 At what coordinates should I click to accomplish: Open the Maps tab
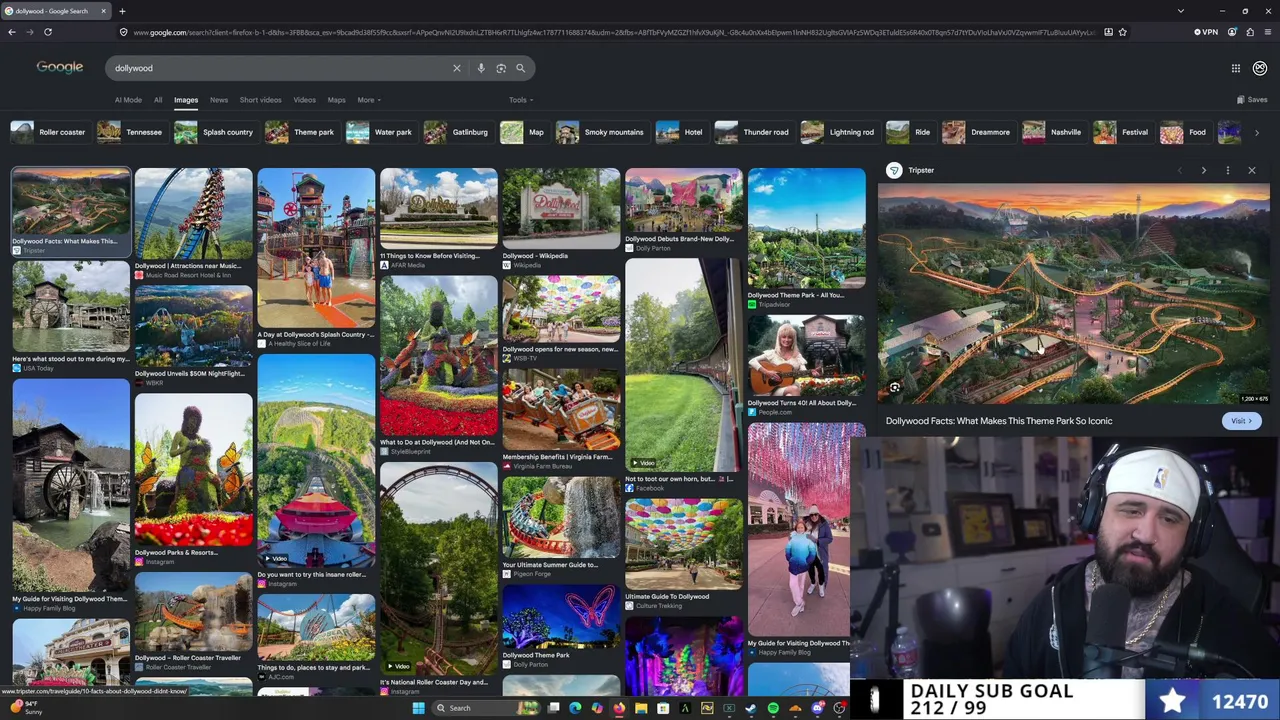click(336, 100)
